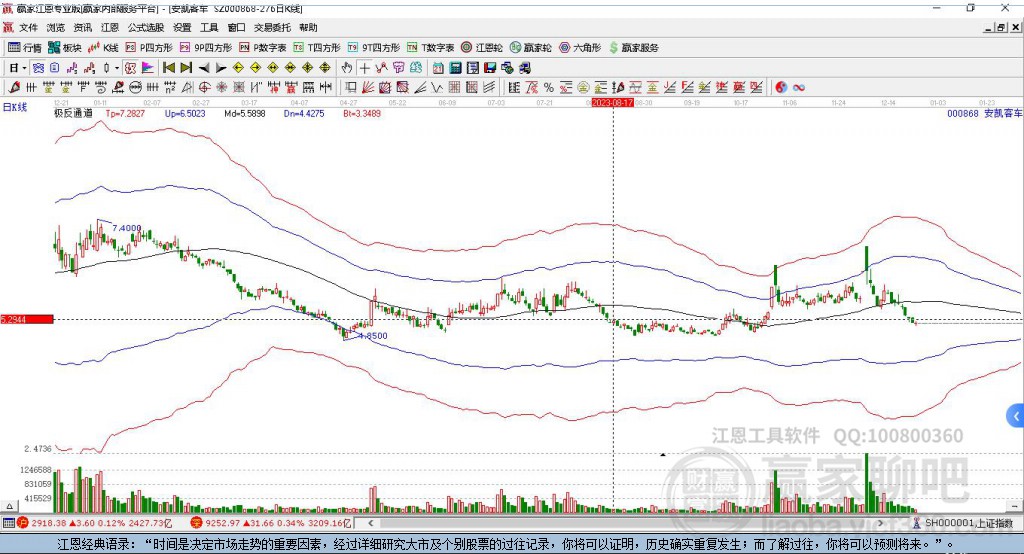Select the red target circle tool
Viewport: 1024px width, 554px height.
(x=204, y=88)
